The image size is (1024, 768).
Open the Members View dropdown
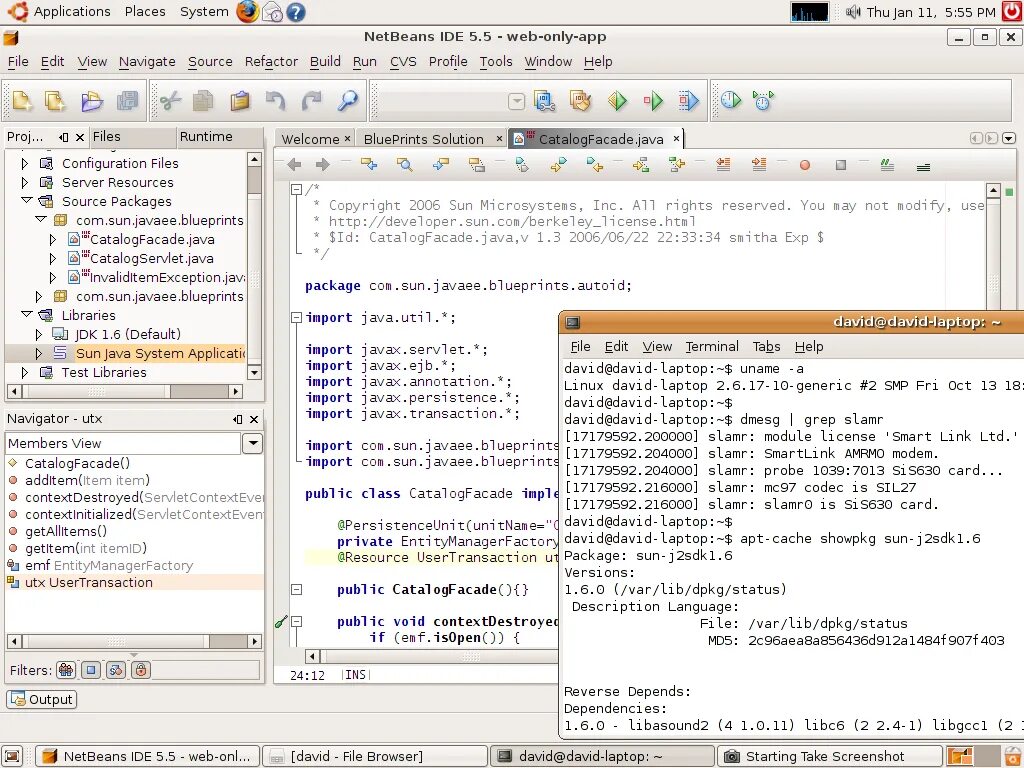[252, 443]
